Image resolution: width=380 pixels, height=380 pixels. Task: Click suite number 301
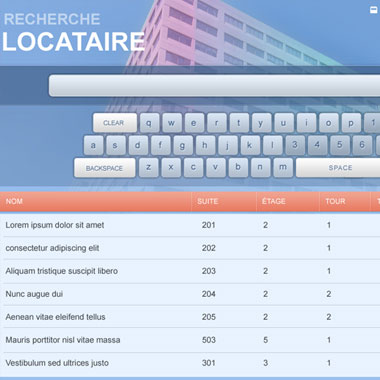(x=208, y=363)
